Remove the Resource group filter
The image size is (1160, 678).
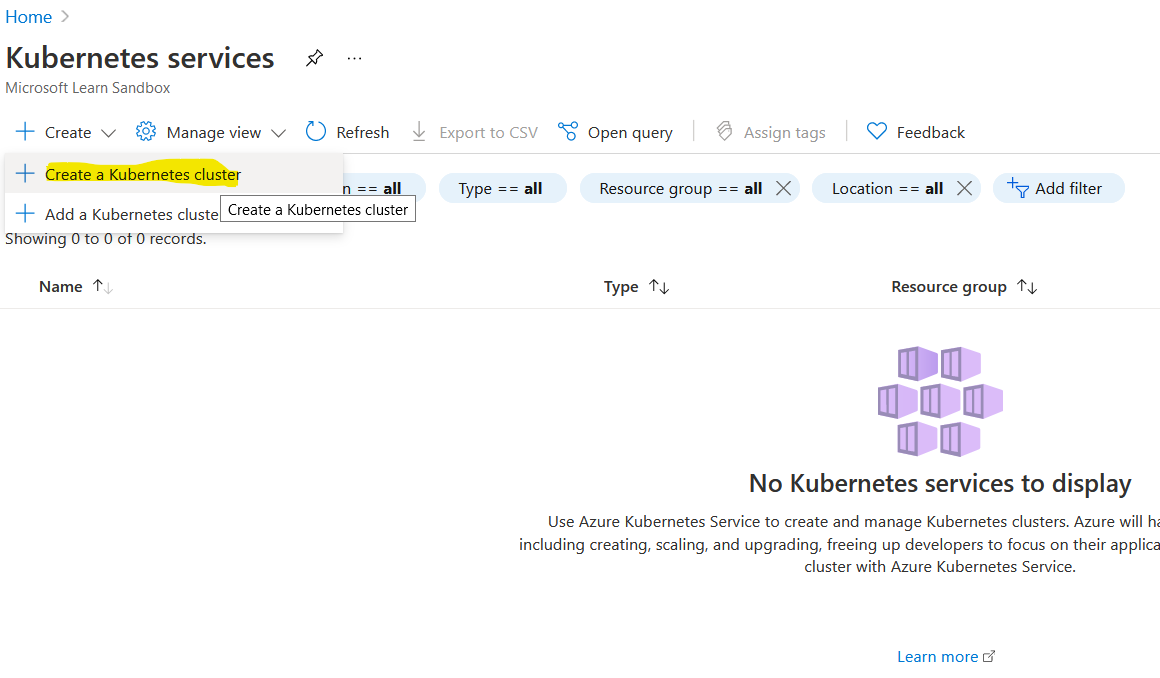(783, 188)
